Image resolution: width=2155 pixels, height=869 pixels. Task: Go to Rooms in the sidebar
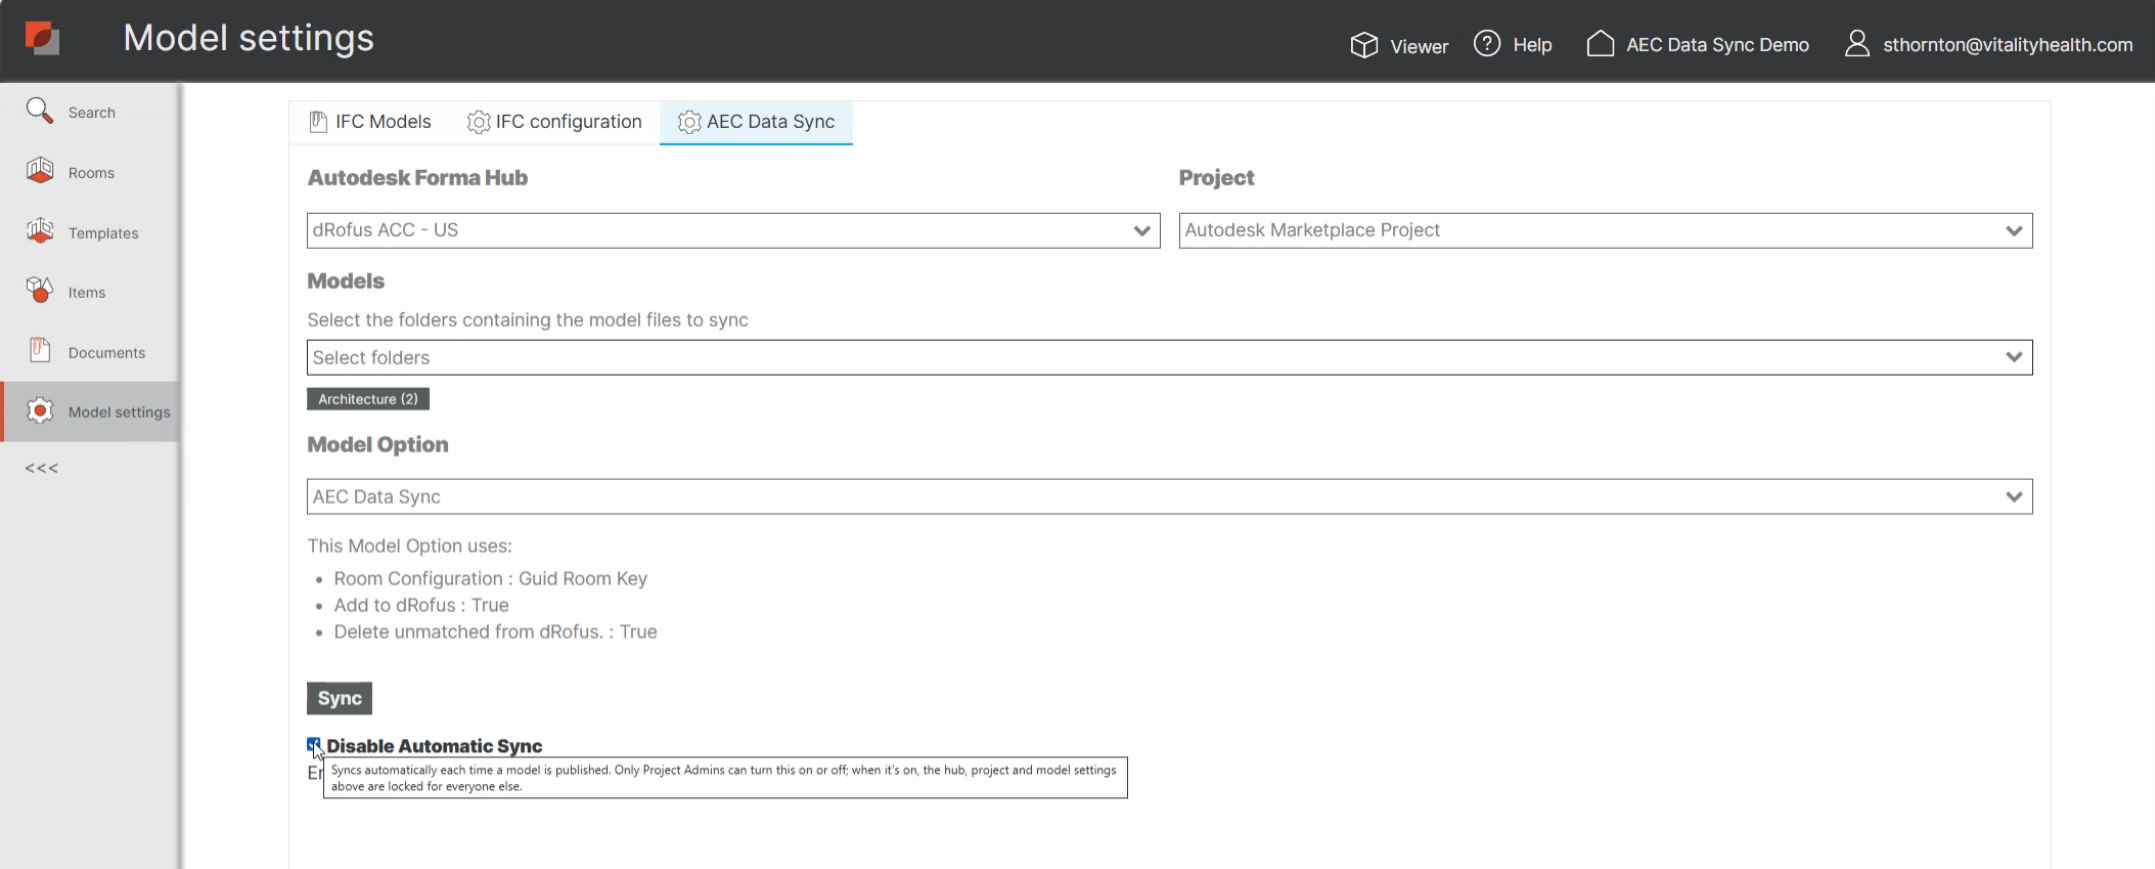90,172
